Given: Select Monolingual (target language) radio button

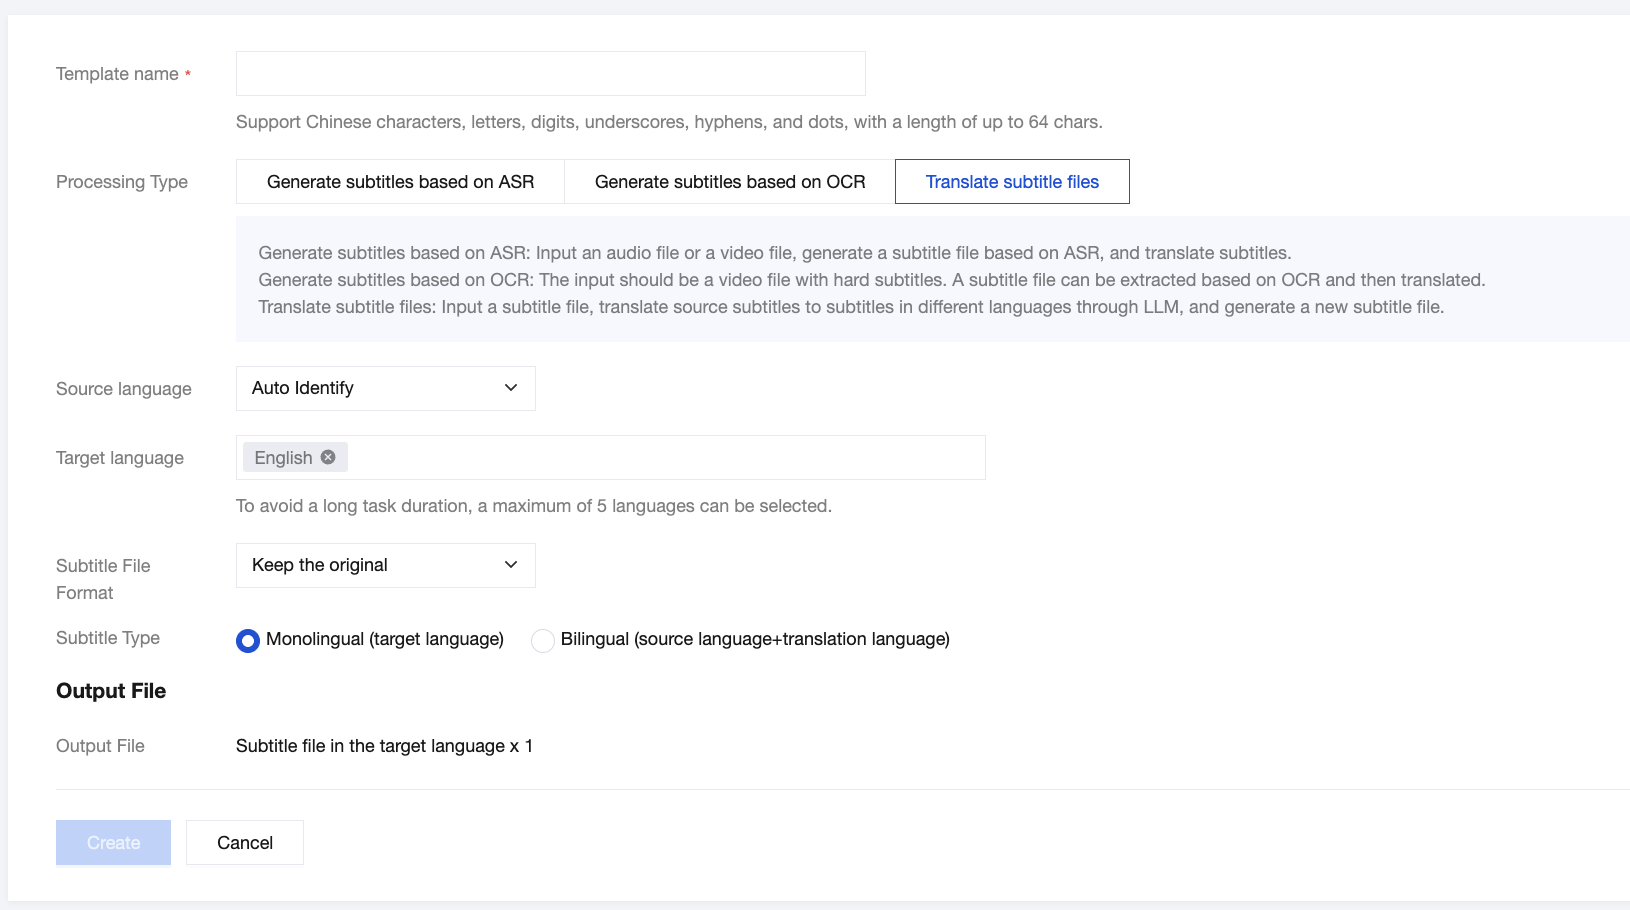Looking at the screenshot, I should click(248, 640).
